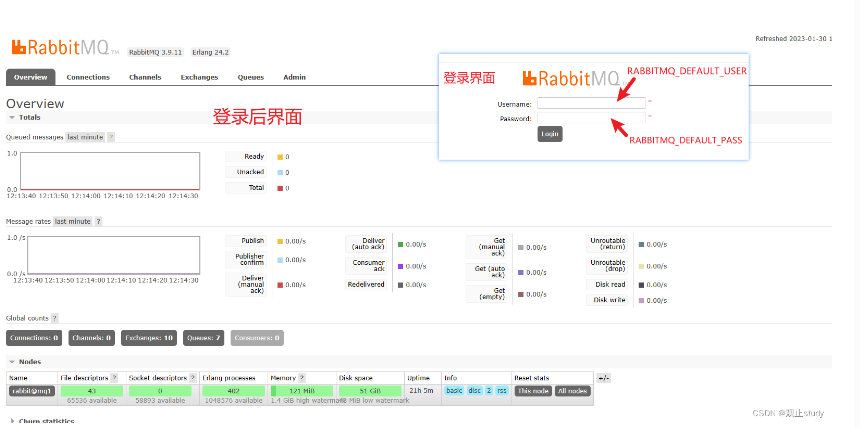Change the Queued messages last minute range
The width and height of the screenshot is (860, 428).
[85, 137]
